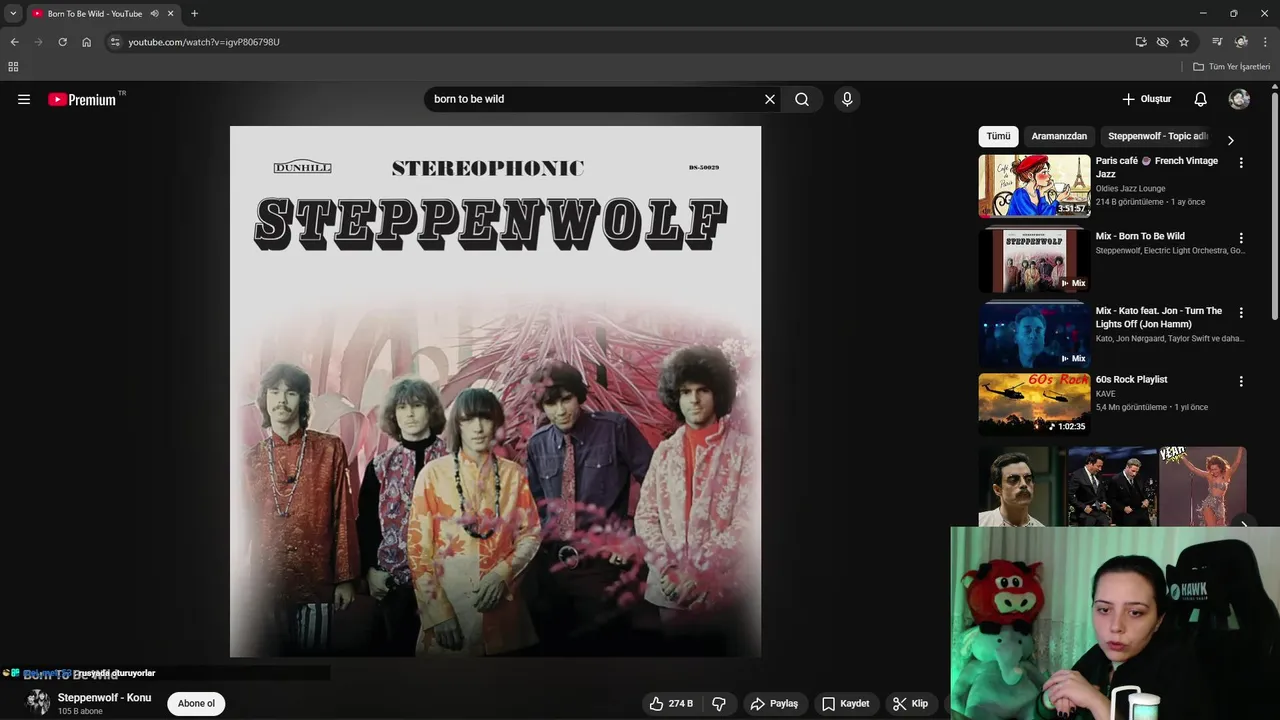The image size is (1280, 720).
Task: Play Steppenwolf Mix thumbnail
Action: coord(1034,260)
